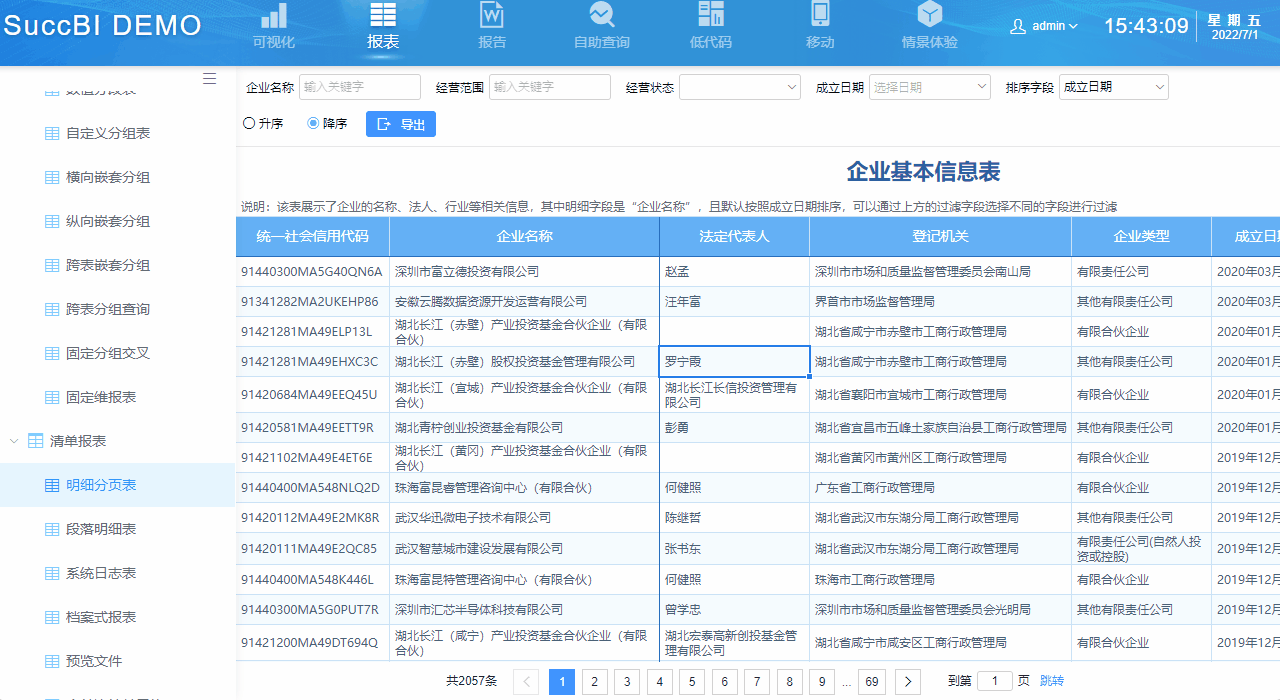Click the table icon beside 纵向嵌套分组

(x=52, y=221)
